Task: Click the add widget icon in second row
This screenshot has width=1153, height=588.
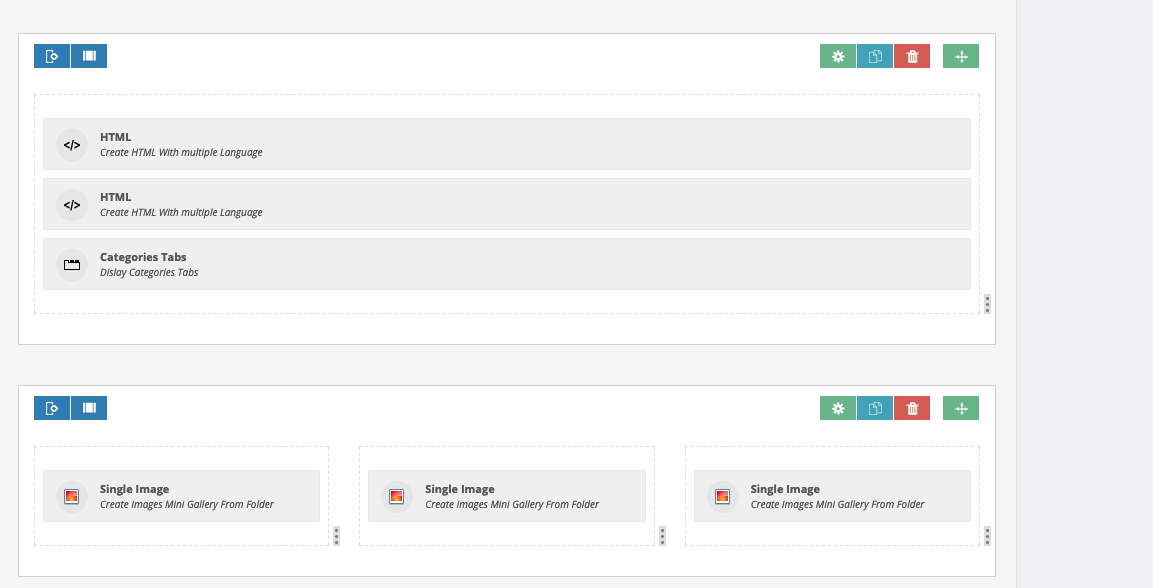Action: (x=52, y=408)
